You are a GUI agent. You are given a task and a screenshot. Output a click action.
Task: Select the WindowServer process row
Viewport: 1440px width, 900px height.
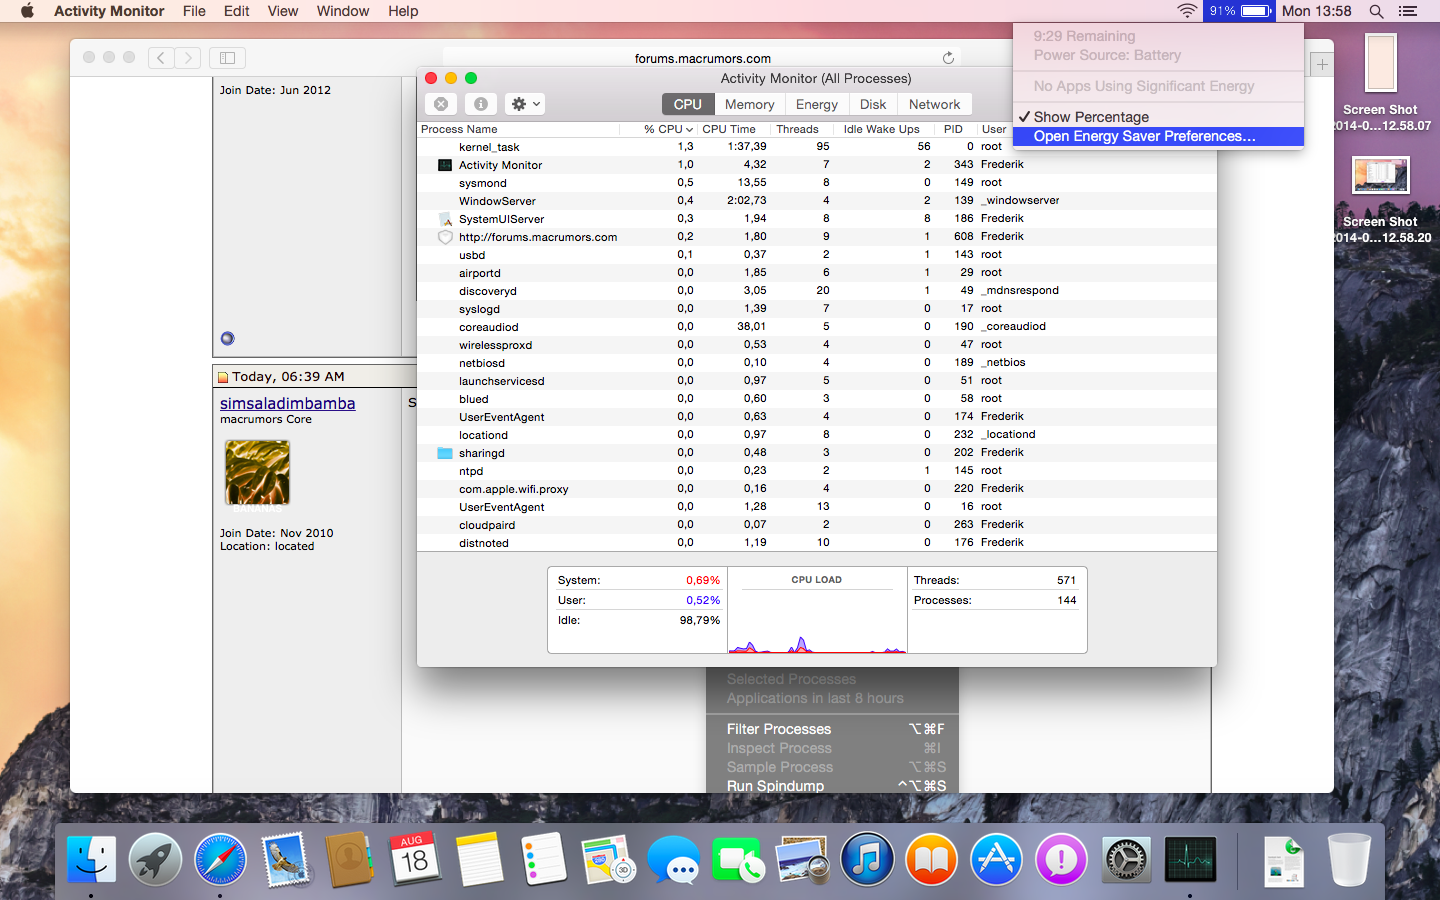pyautogui.click(x=817, y=201)
